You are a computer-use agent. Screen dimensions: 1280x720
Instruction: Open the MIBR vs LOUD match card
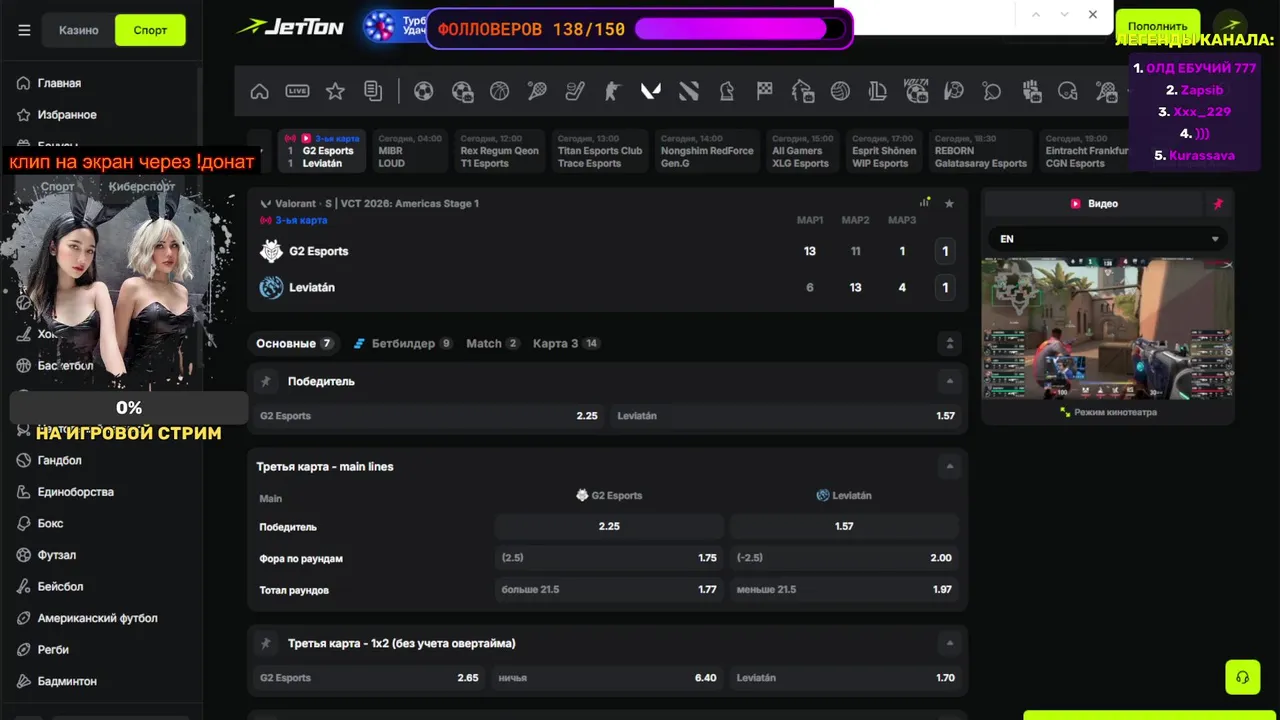(x=410, y=151)
